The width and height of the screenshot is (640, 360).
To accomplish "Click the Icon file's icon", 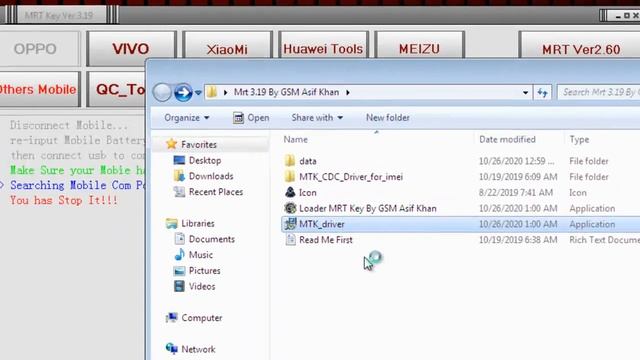I will click(290, 192).
